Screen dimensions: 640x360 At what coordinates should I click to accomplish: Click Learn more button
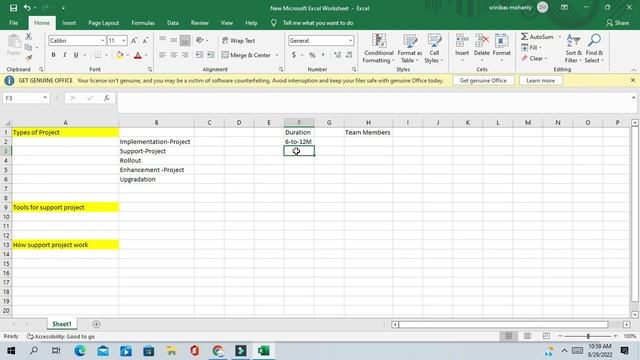click(540, 80)
